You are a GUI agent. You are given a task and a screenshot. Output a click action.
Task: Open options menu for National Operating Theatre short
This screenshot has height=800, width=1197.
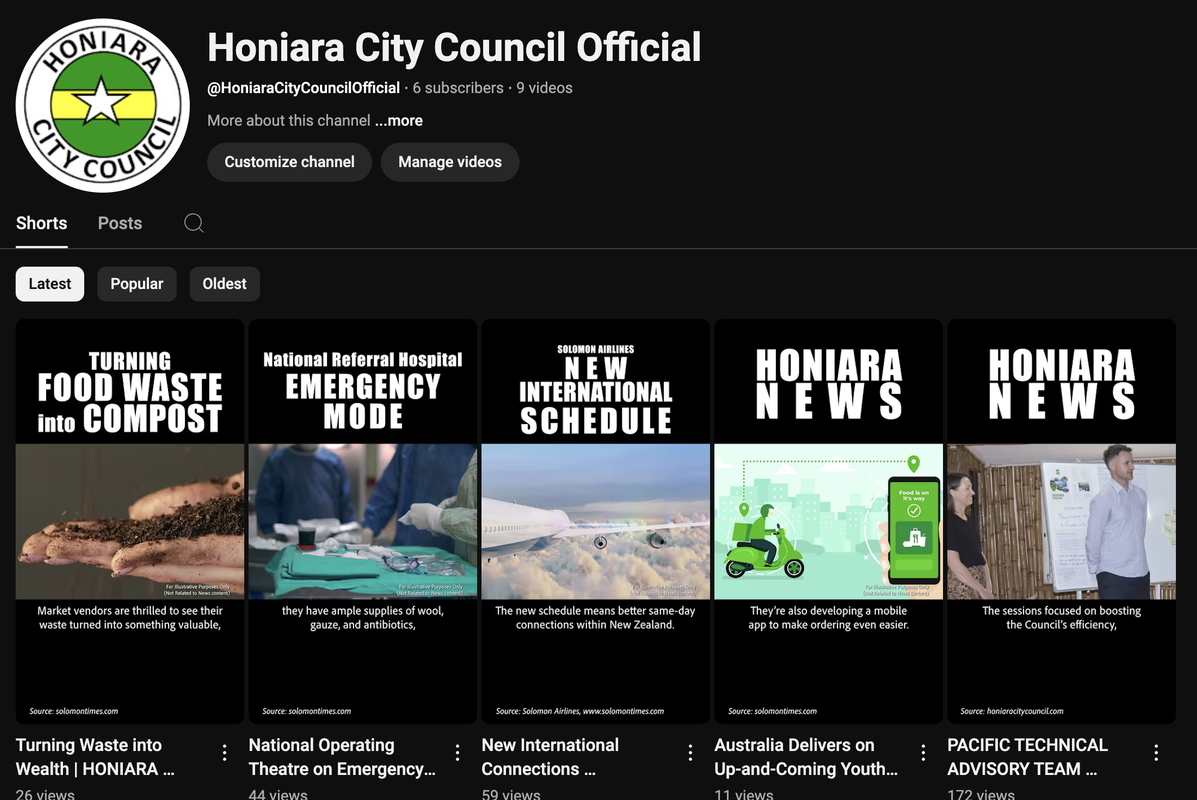(457, 753)
